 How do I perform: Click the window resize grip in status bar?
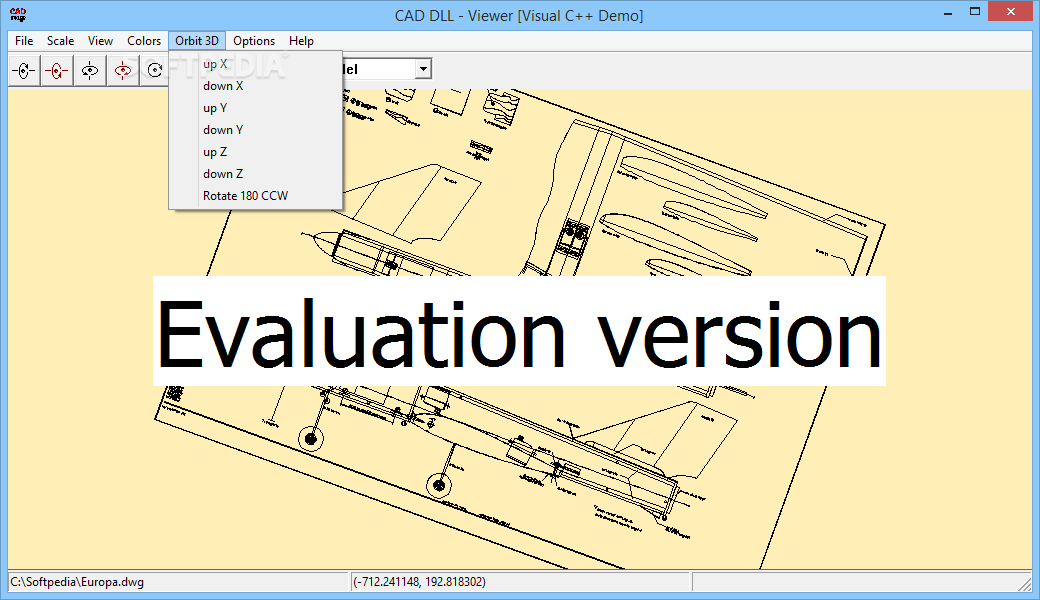(x=1025, y=583)
